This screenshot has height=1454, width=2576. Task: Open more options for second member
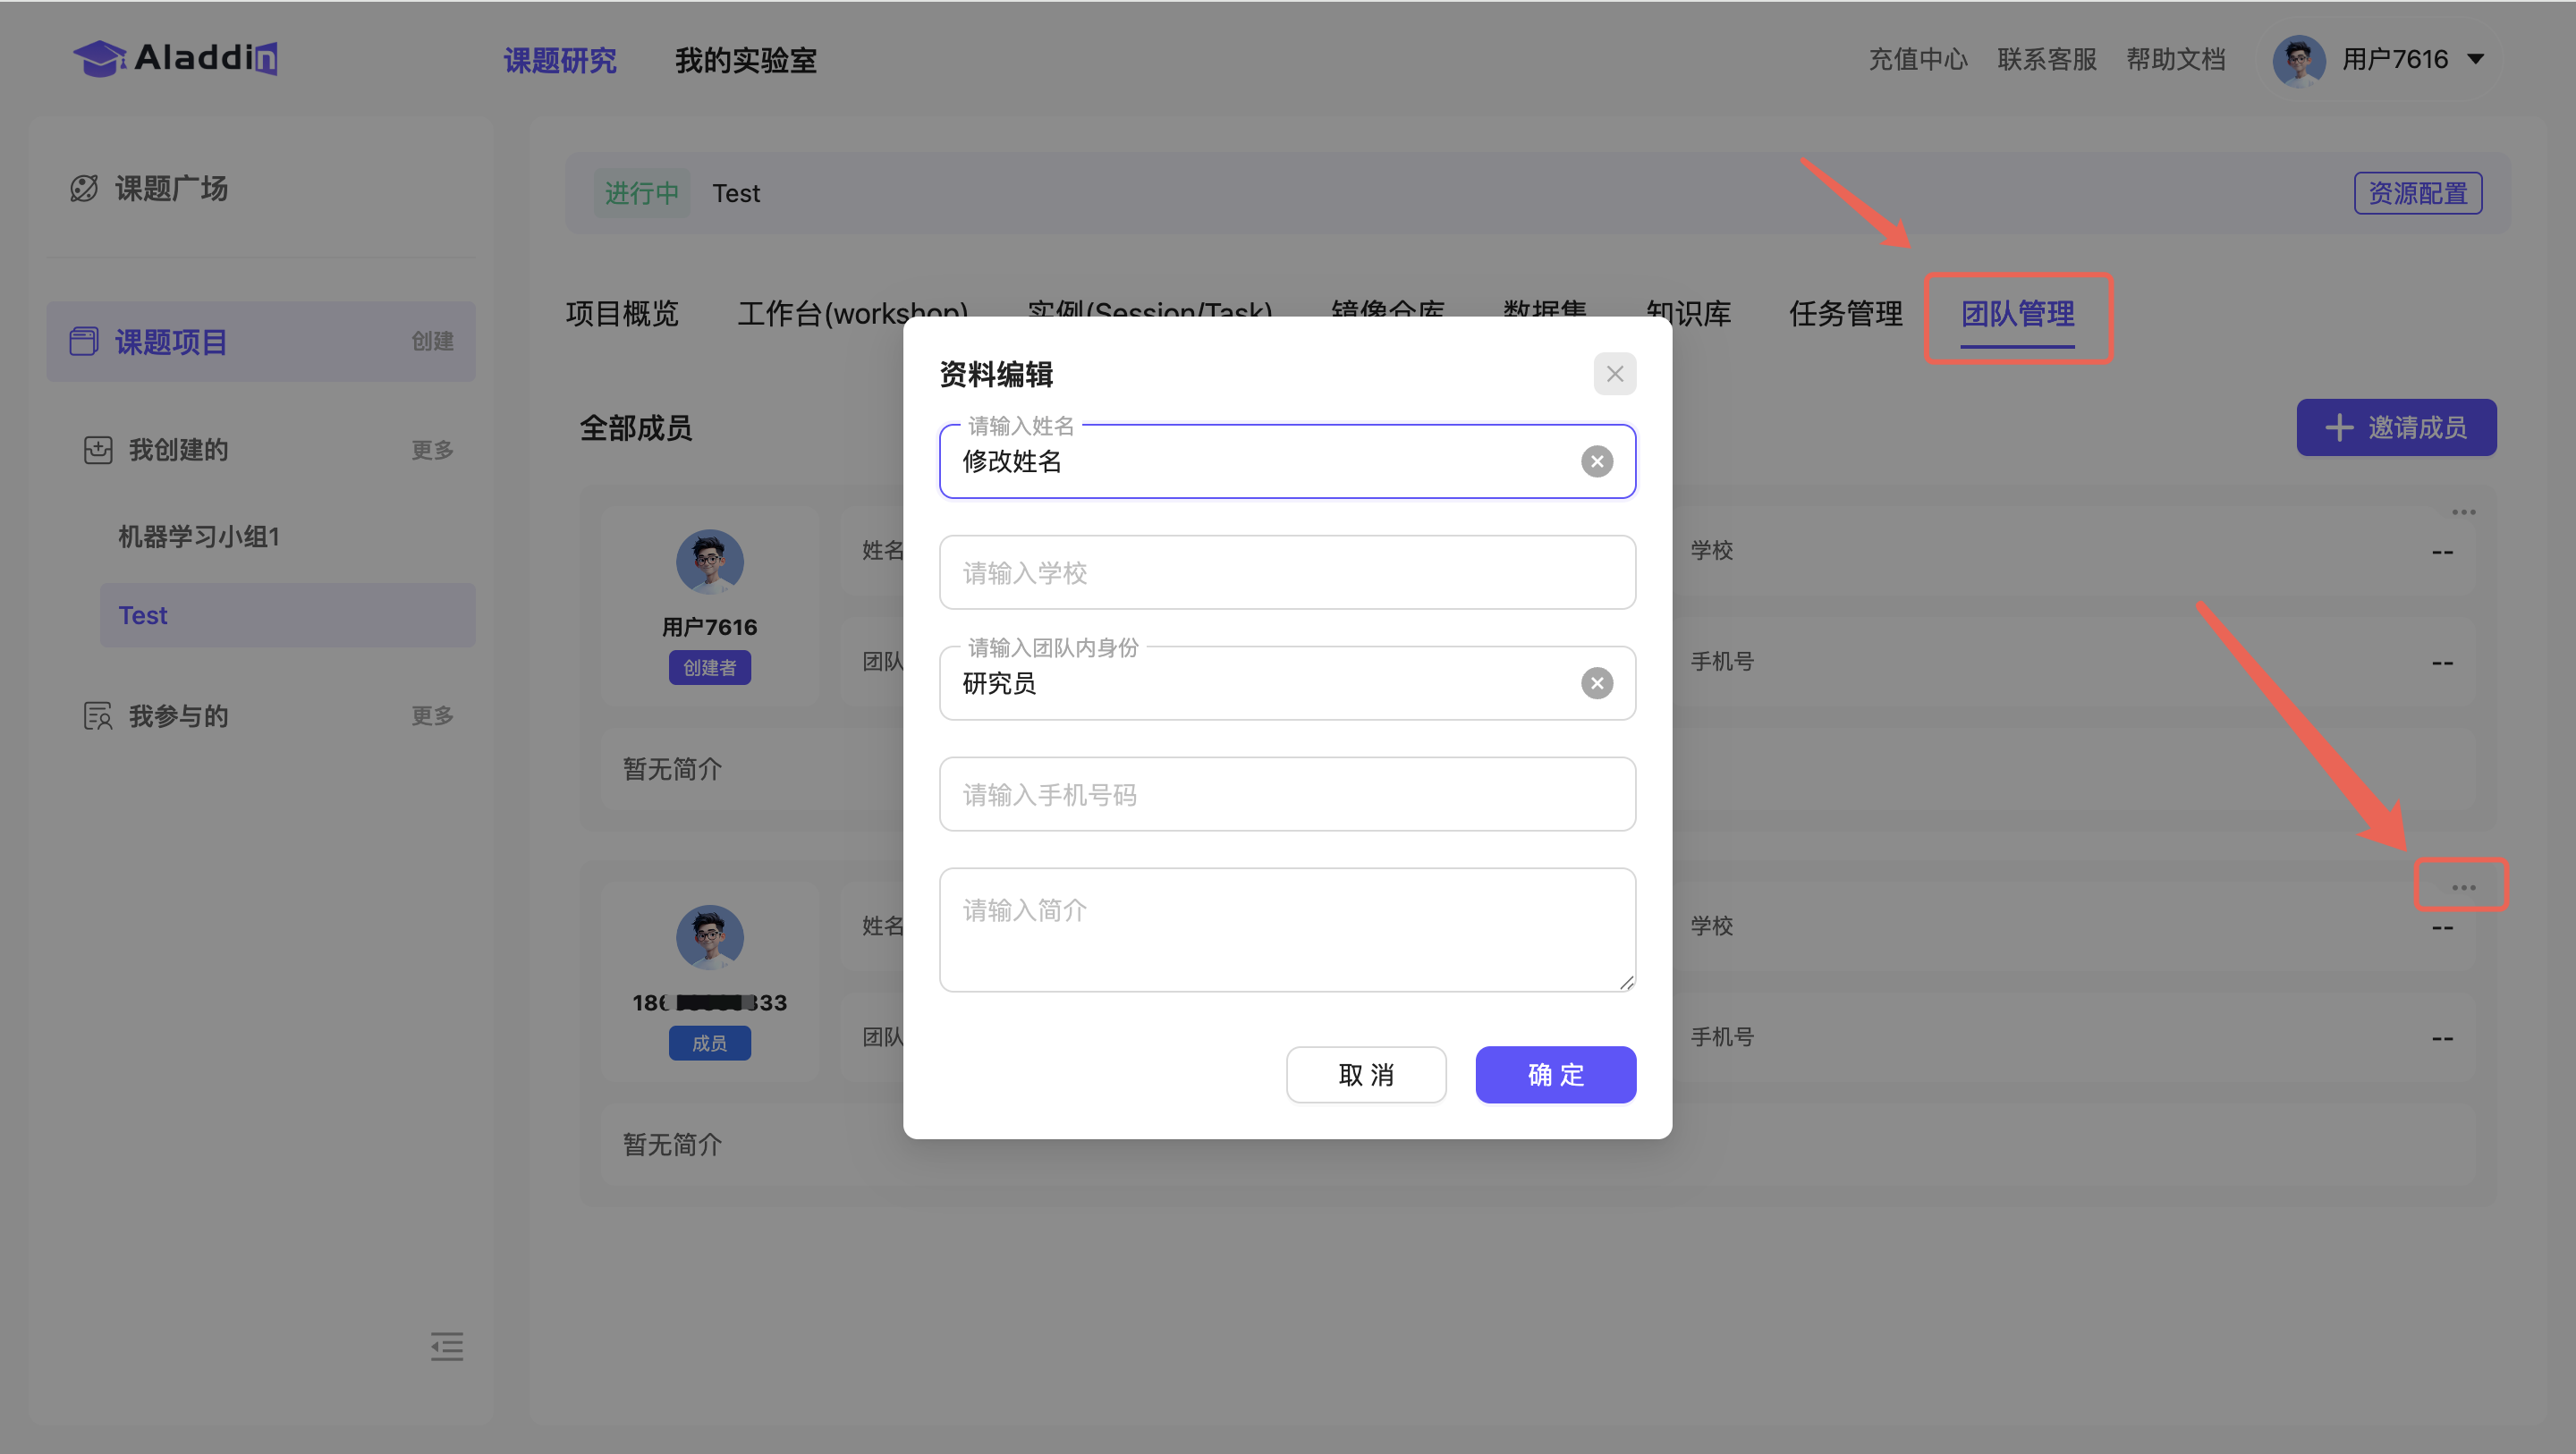point(2462,886)
